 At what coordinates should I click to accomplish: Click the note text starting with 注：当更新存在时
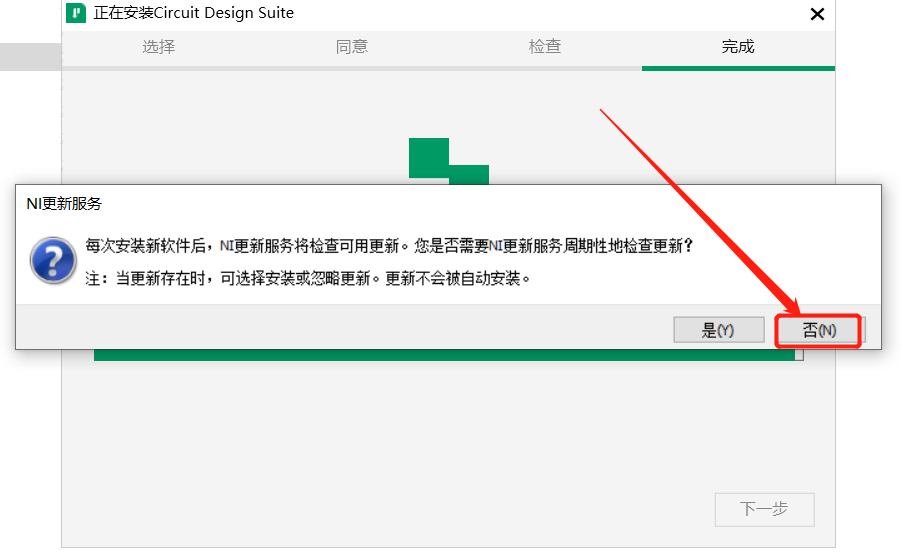308,278
